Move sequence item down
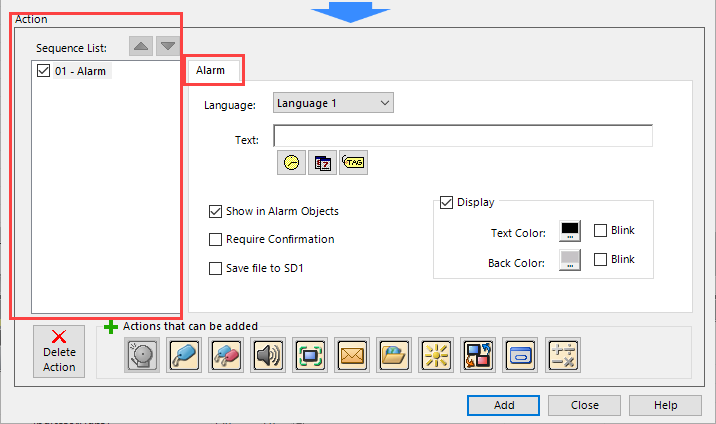Screen dimensions: 716x424 168,46
